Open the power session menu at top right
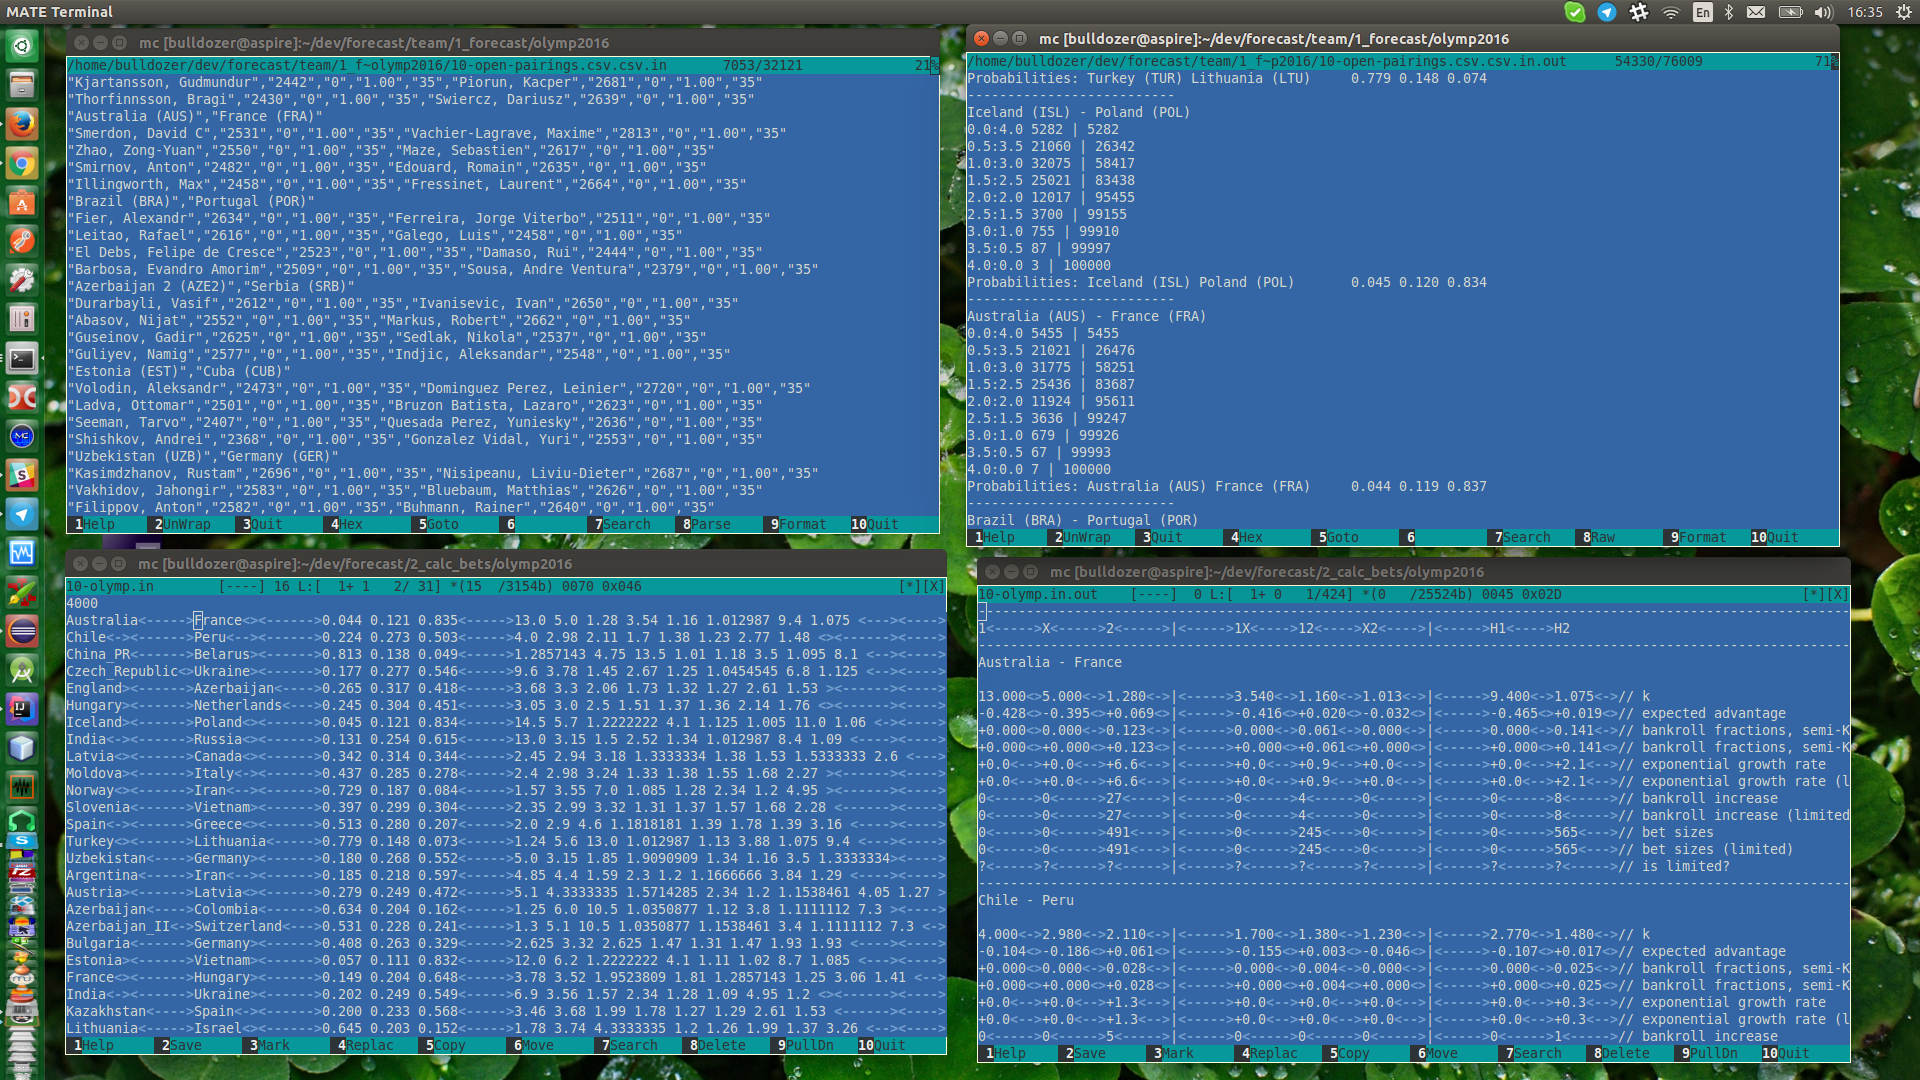Image resolution: width=1920 pixels, height=1080 pixels. point(1903,12)
